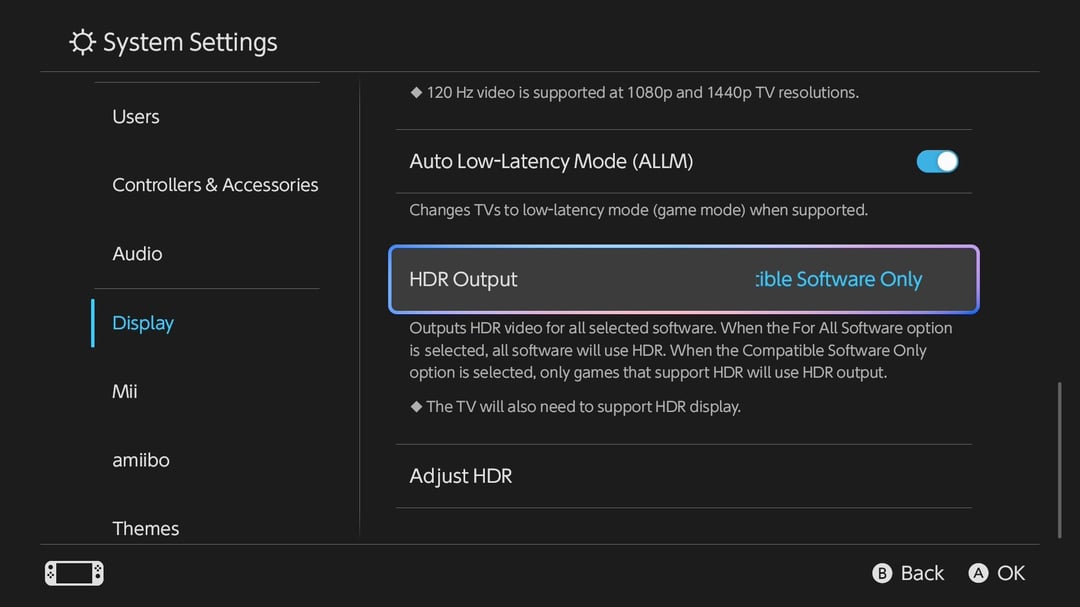This screenshot has width=1080, height=607.
Task: Select the HDR Output row label
Action: coord(464,279)
